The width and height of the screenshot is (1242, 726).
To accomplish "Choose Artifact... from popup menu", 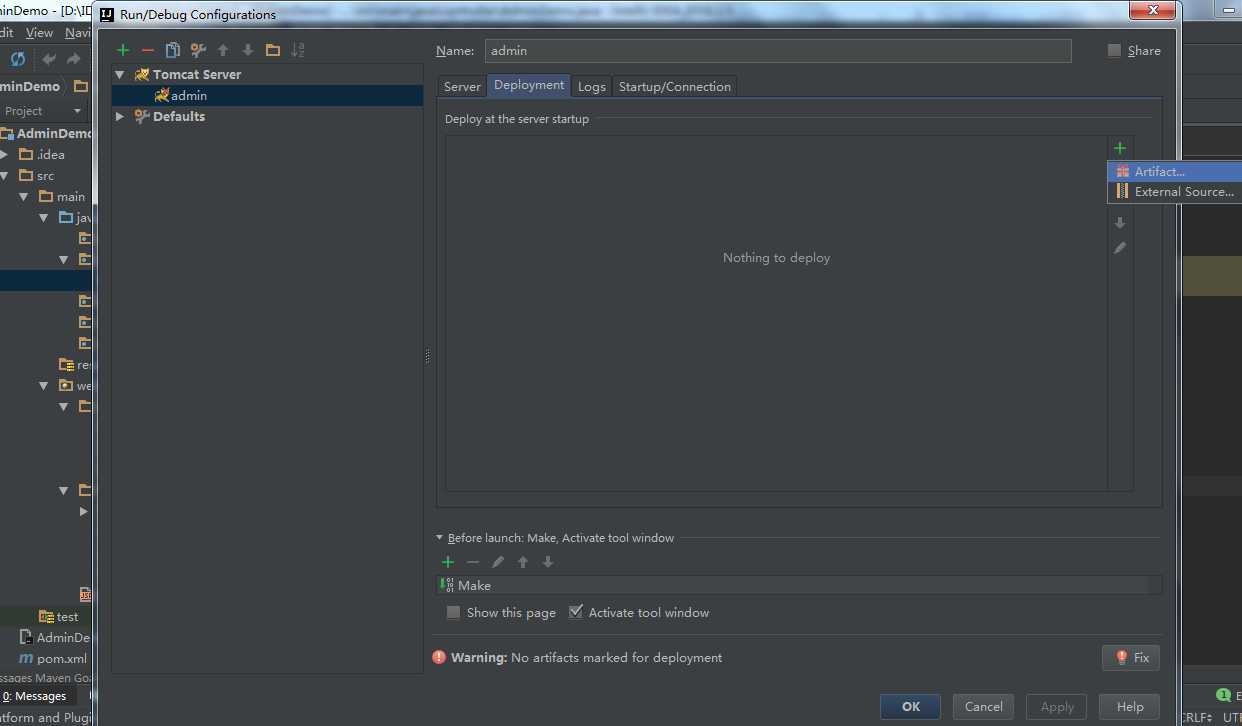I will [x=1174, y=171].
